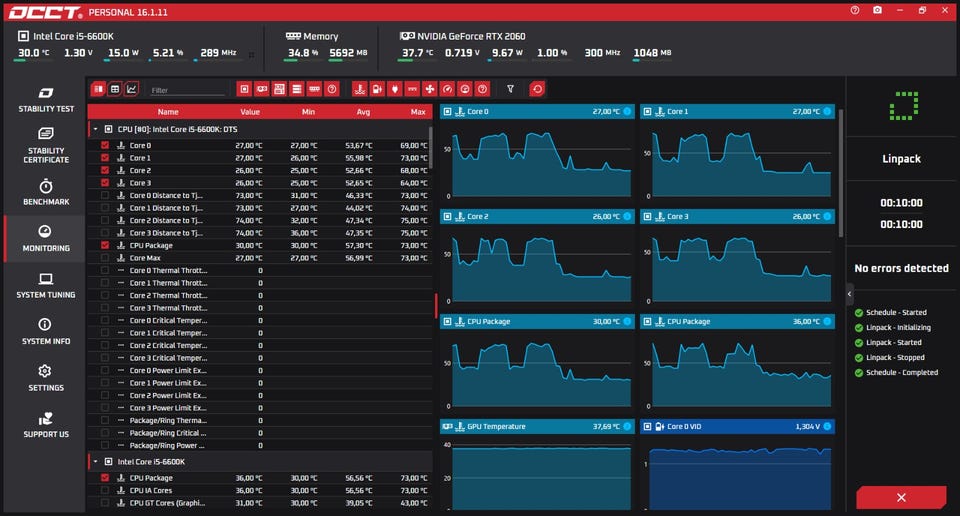The width and height of the screenshot is (960, 516).
Task: Switch to graph-only view
Action: point(131,89)
